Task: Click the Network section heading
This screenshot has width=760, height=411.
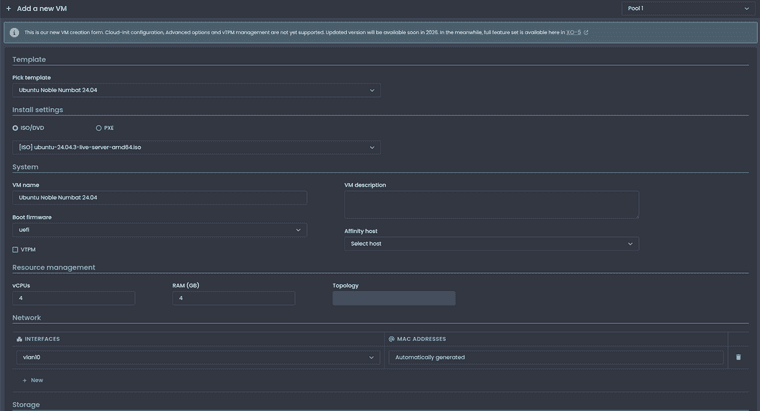Action: point(27,318)
